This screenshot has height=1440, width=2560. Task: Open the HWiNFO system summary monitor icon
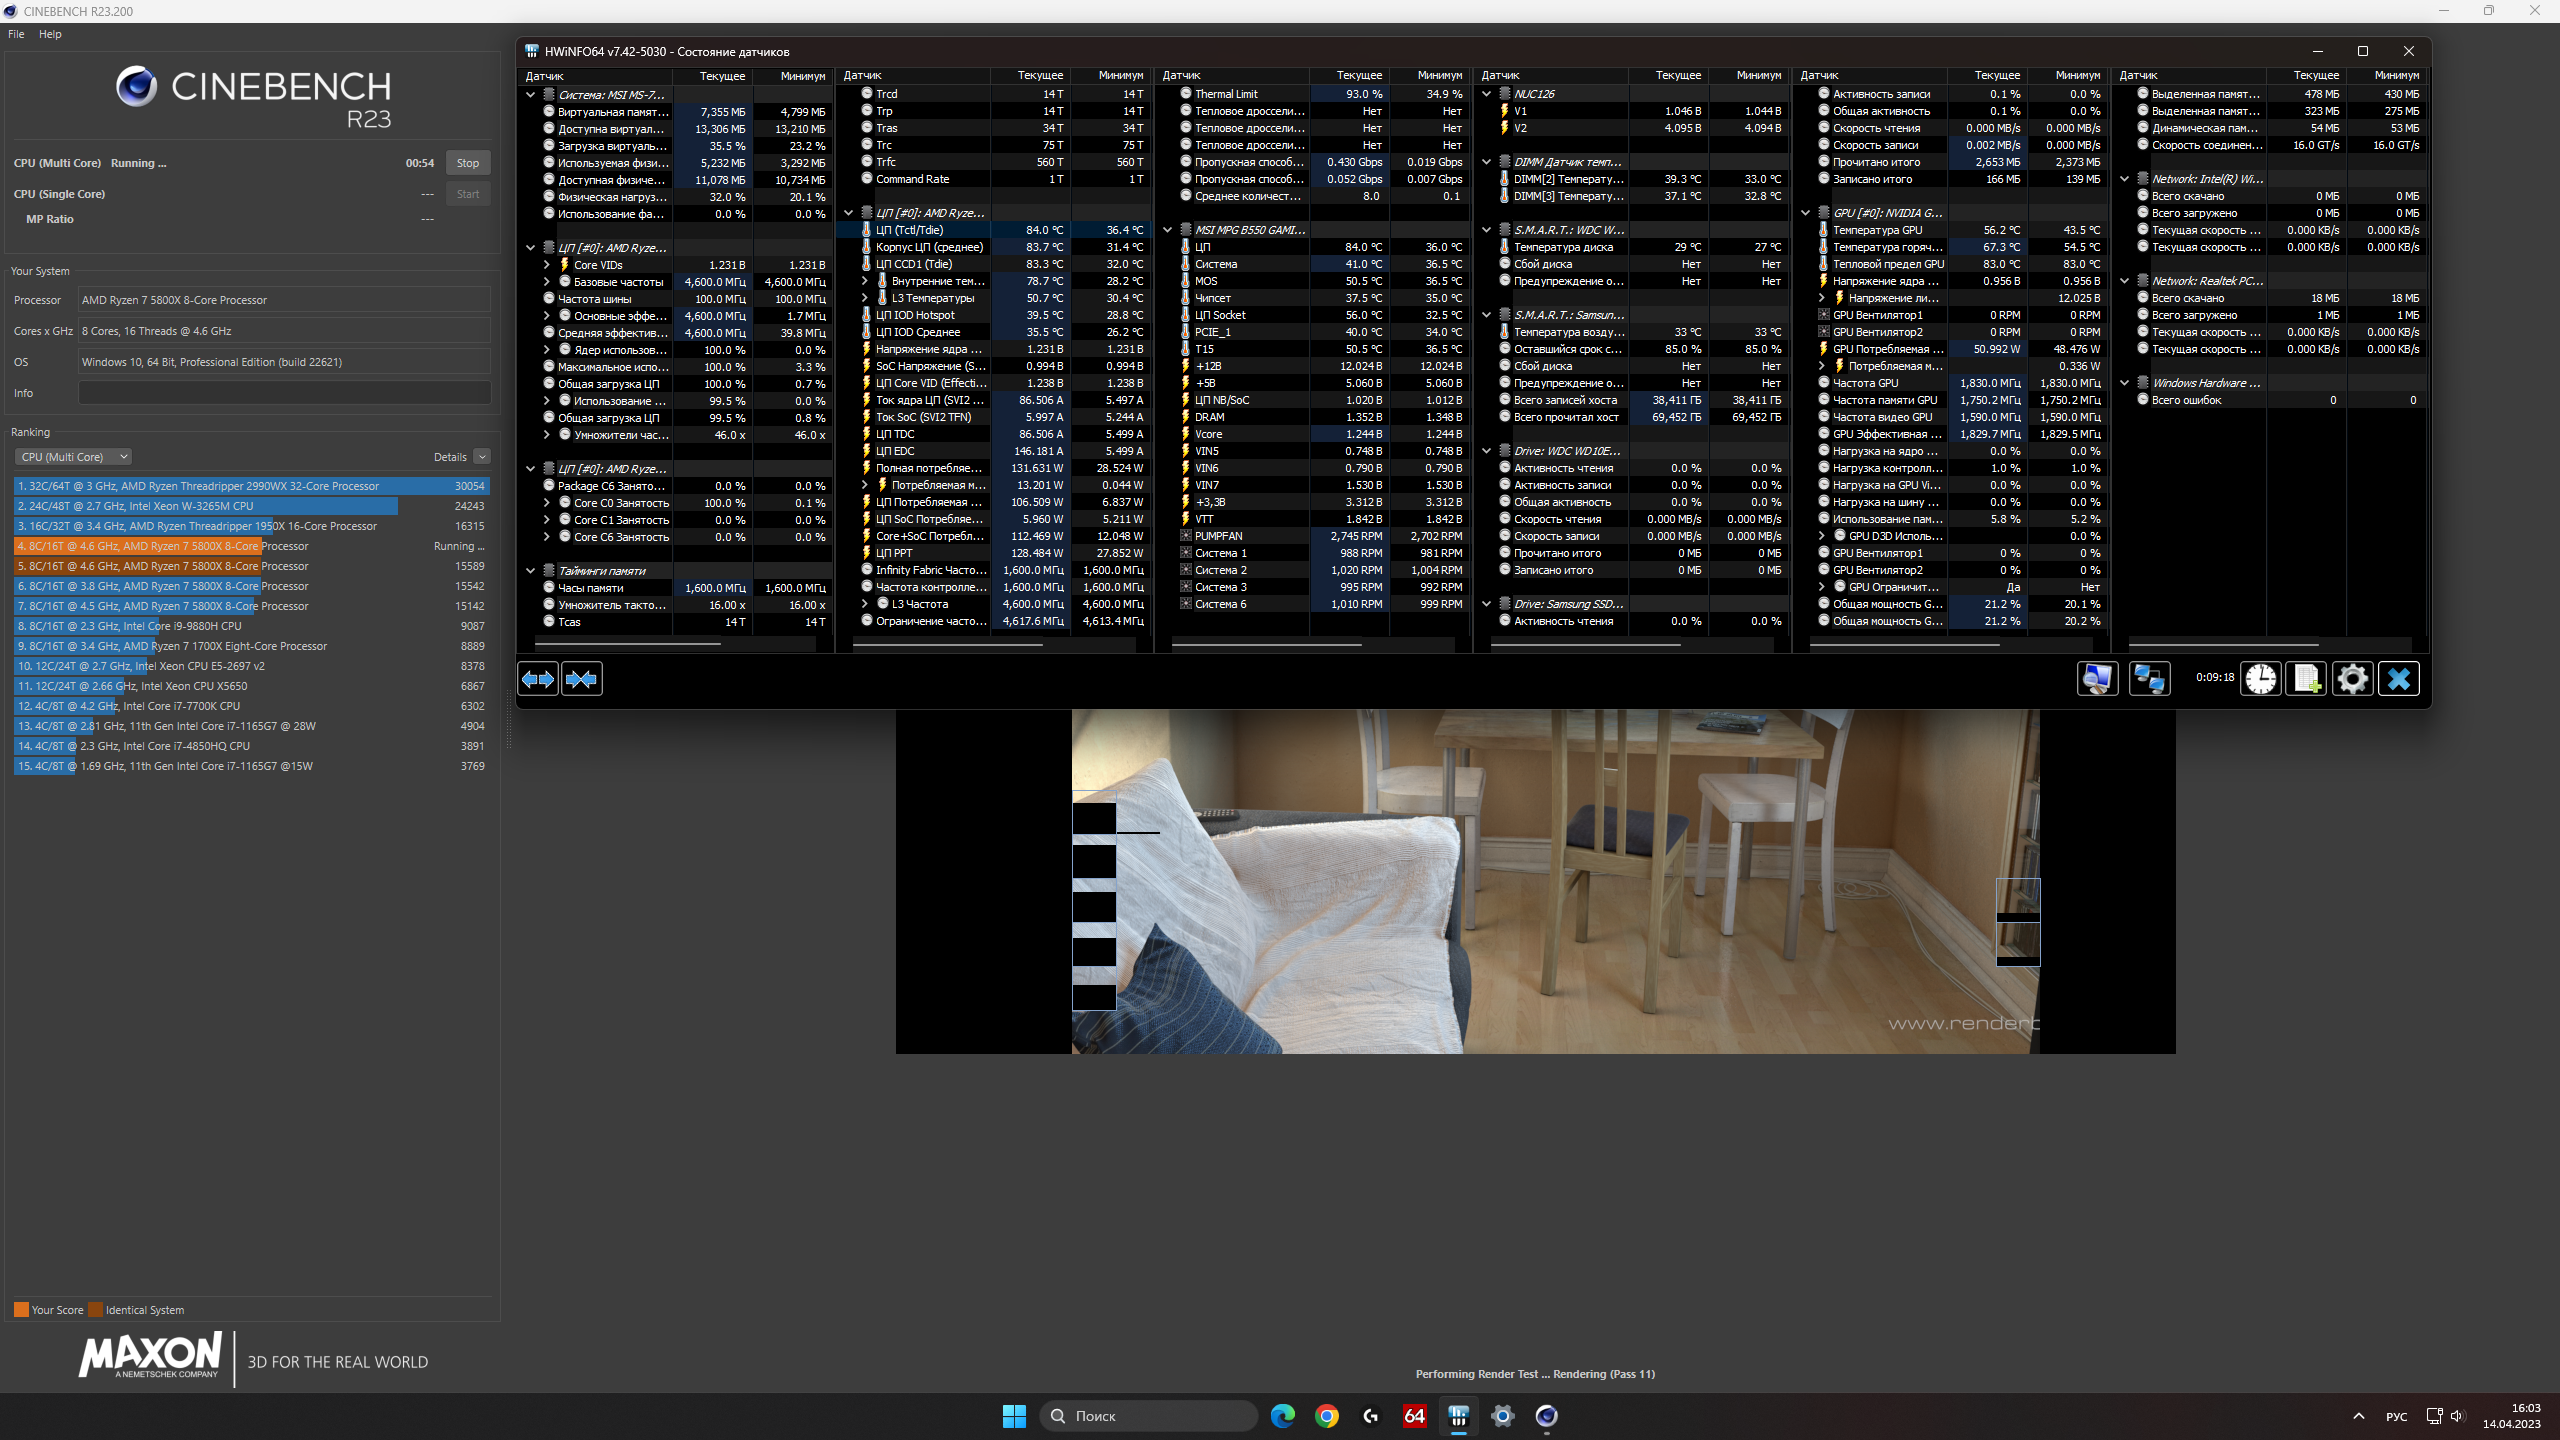pos(2097,679)
